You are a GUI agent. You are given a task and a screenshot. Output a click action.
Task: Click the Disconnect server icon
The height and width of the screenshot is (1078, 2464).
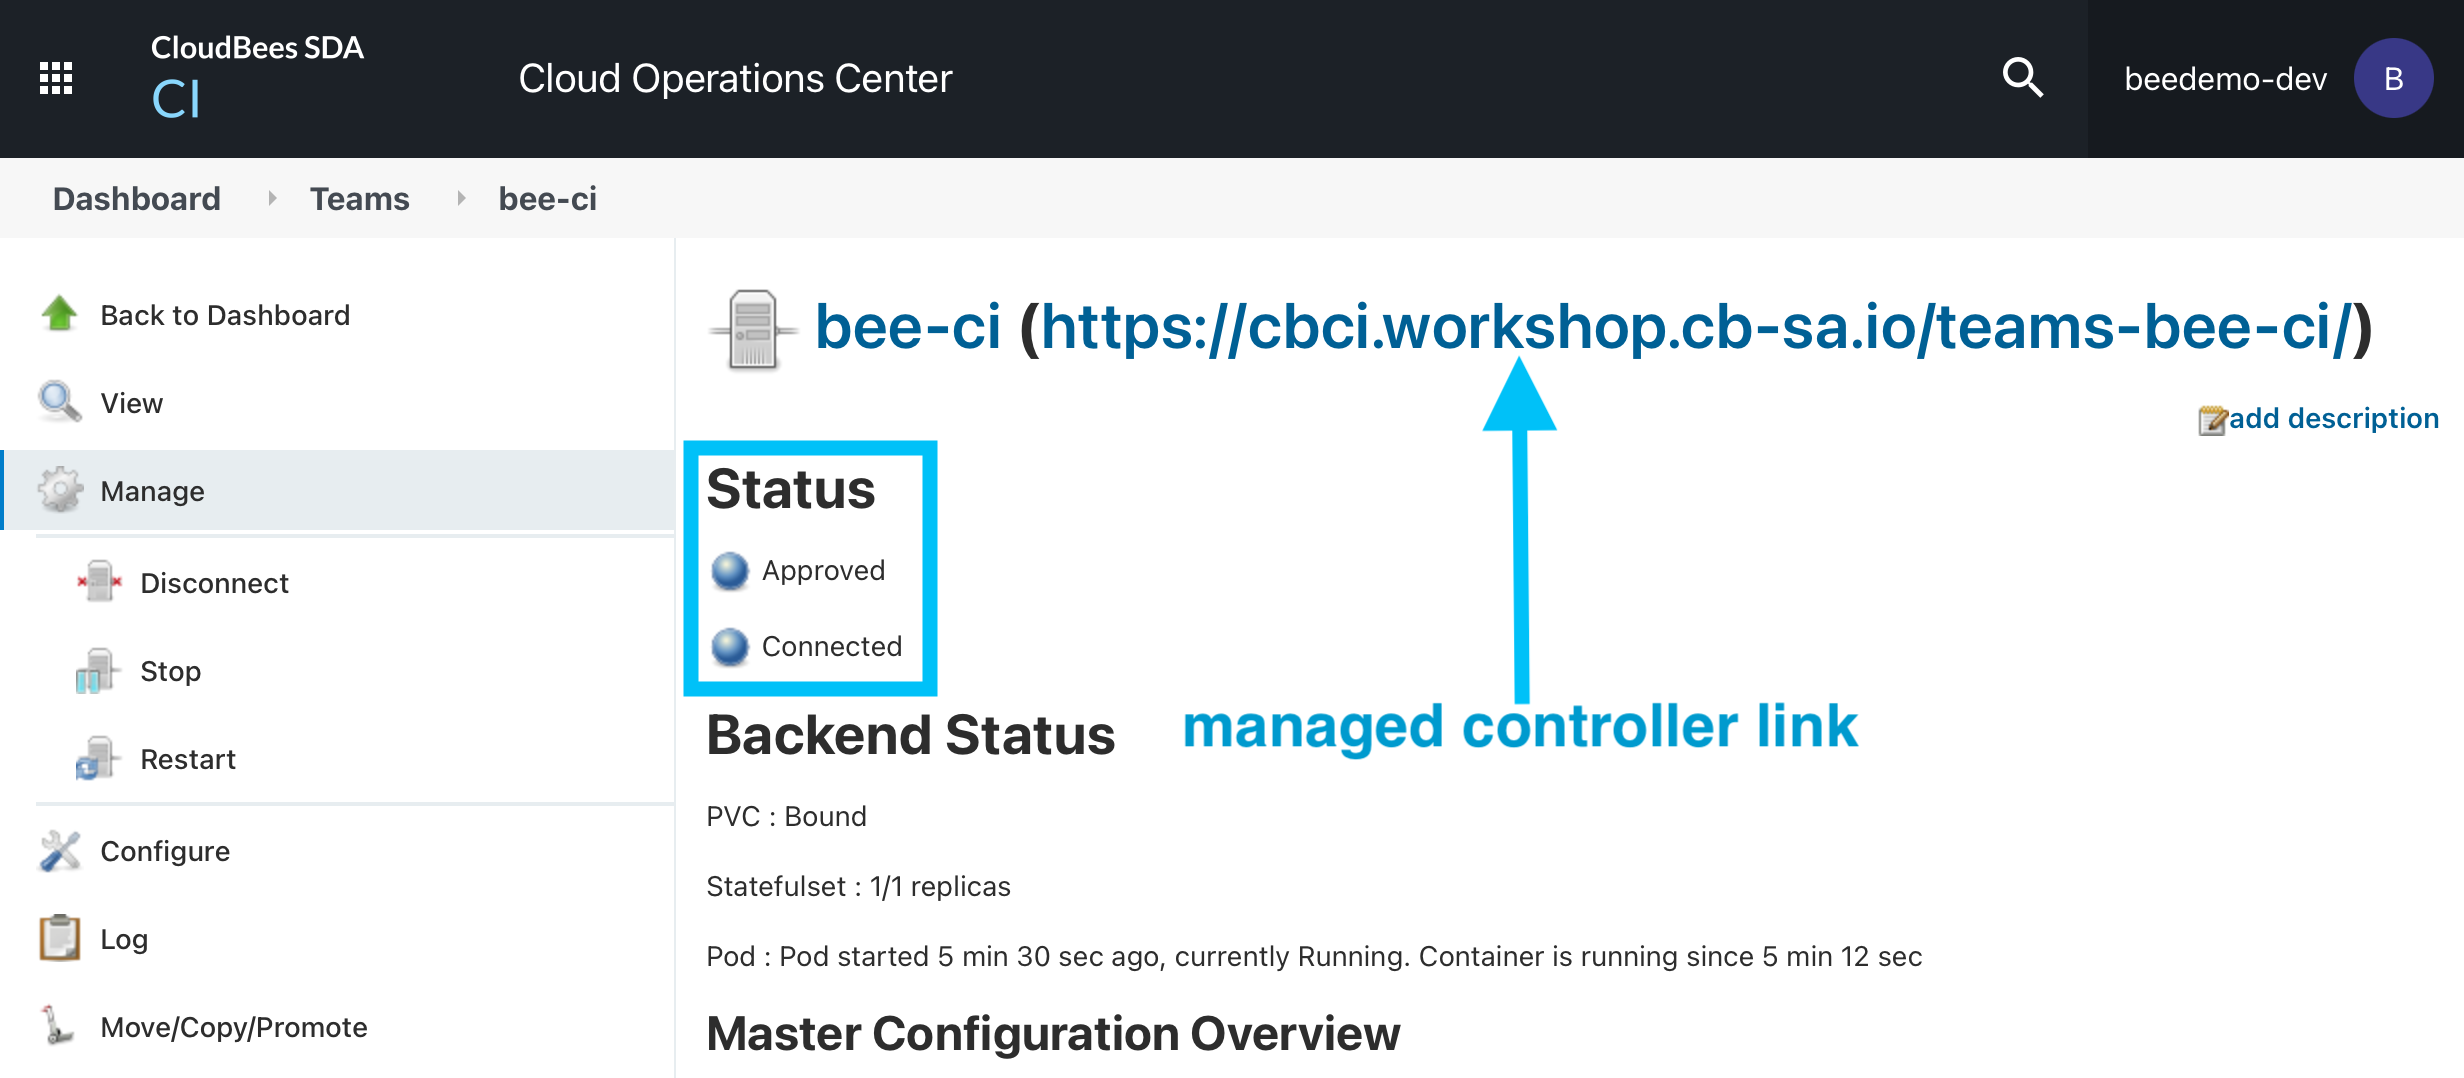pos(99,582)
